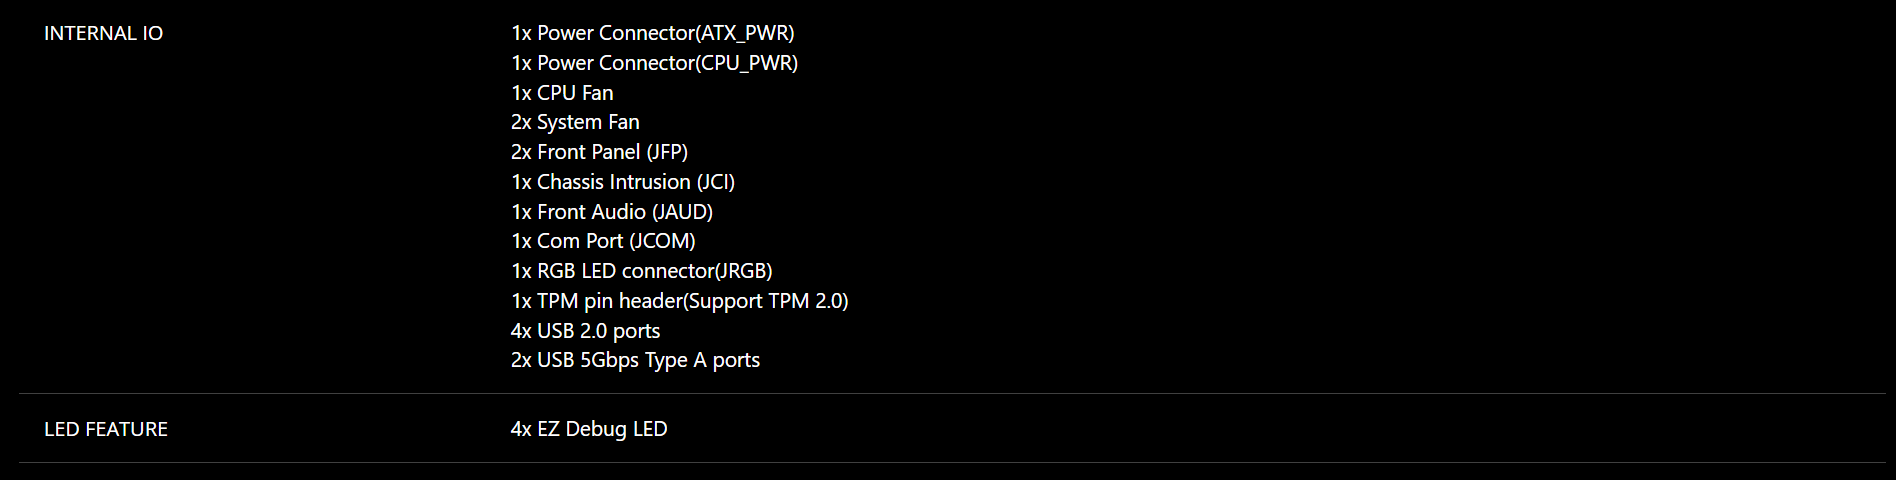Select the 1x RGB LED connector(JRGB) line

click(641, 271)
